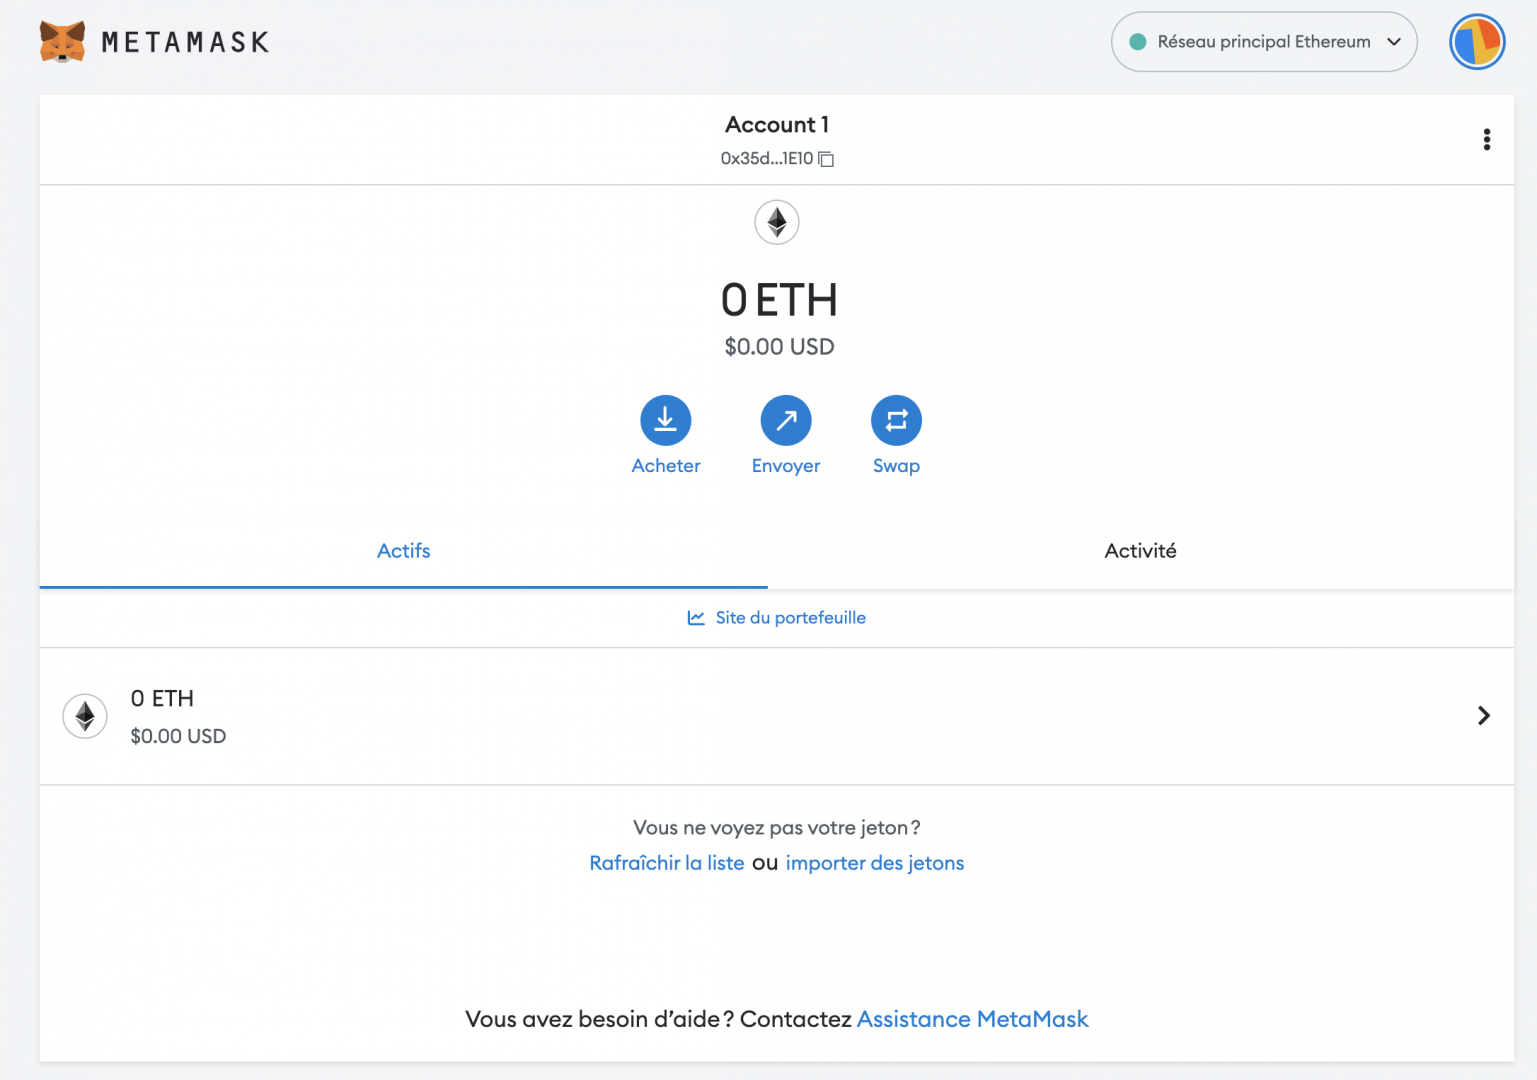Click the Account 1 name
Screen dimensions: 1537x1080
tap(777, 125)
